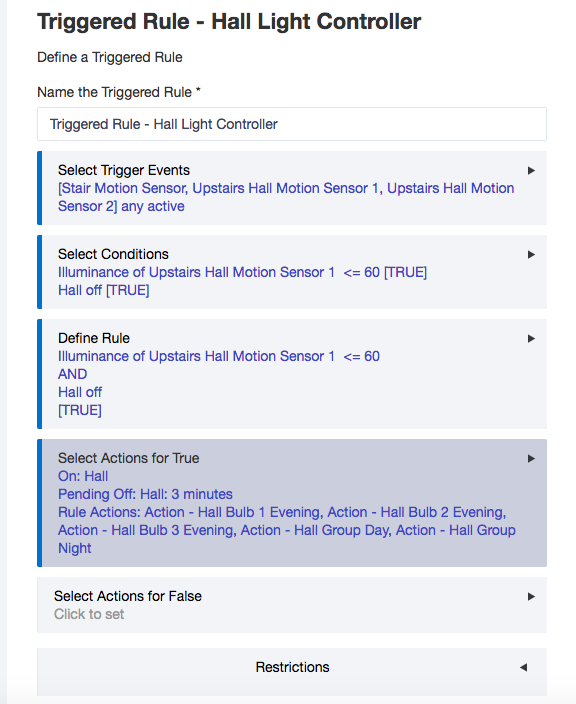Click Illuminance <= 60 [TRUE] condition
576x704 pixels.
[x=242, y=272]
